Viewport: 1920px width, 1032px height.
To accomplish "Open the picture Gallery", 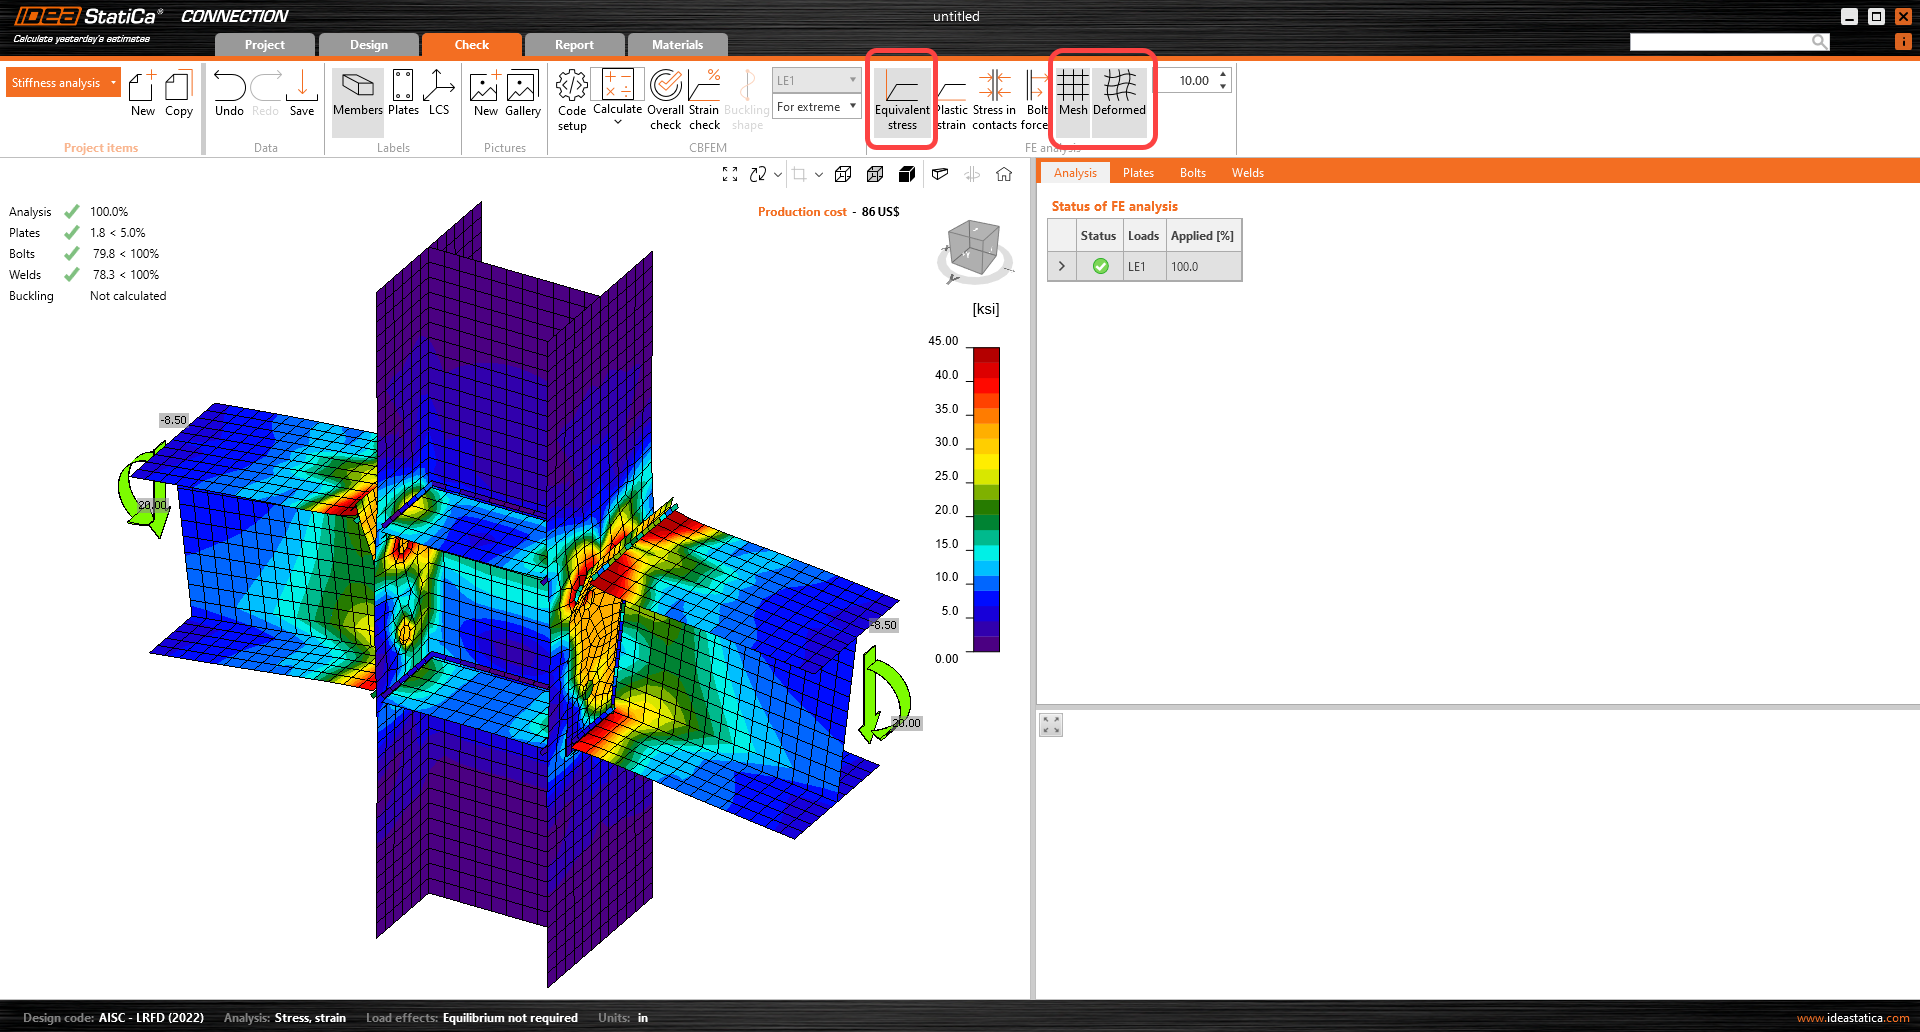I will coord(522,95).
